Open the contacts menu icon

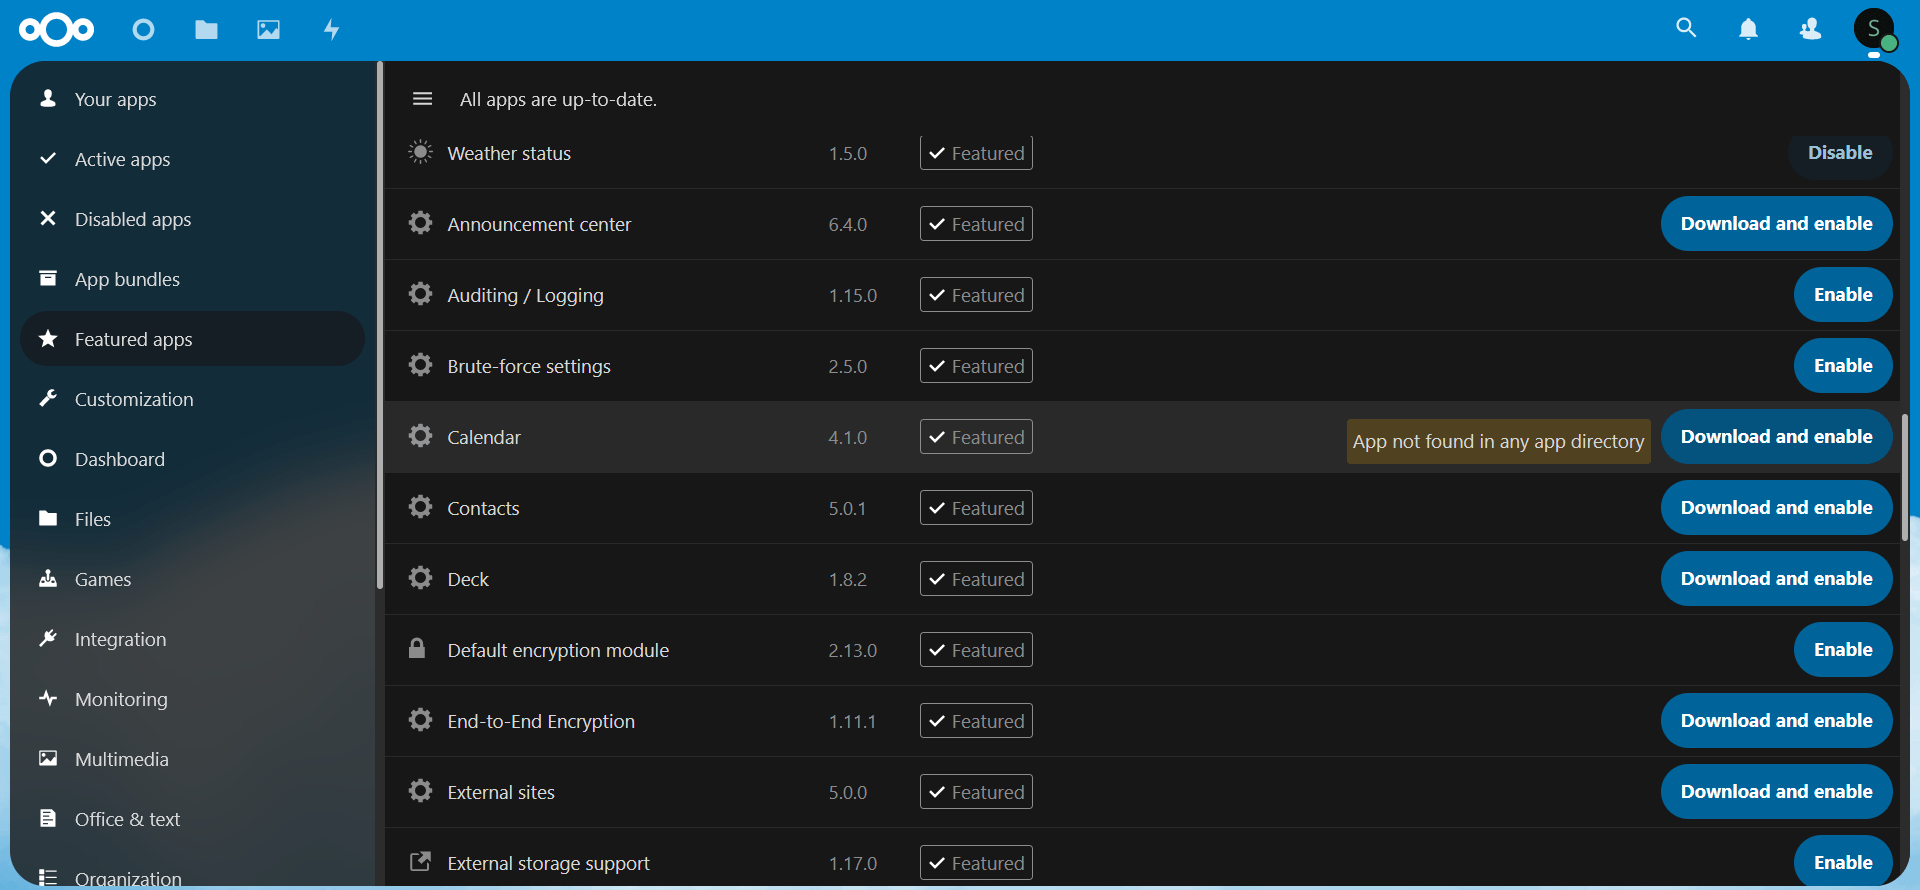1810,29
